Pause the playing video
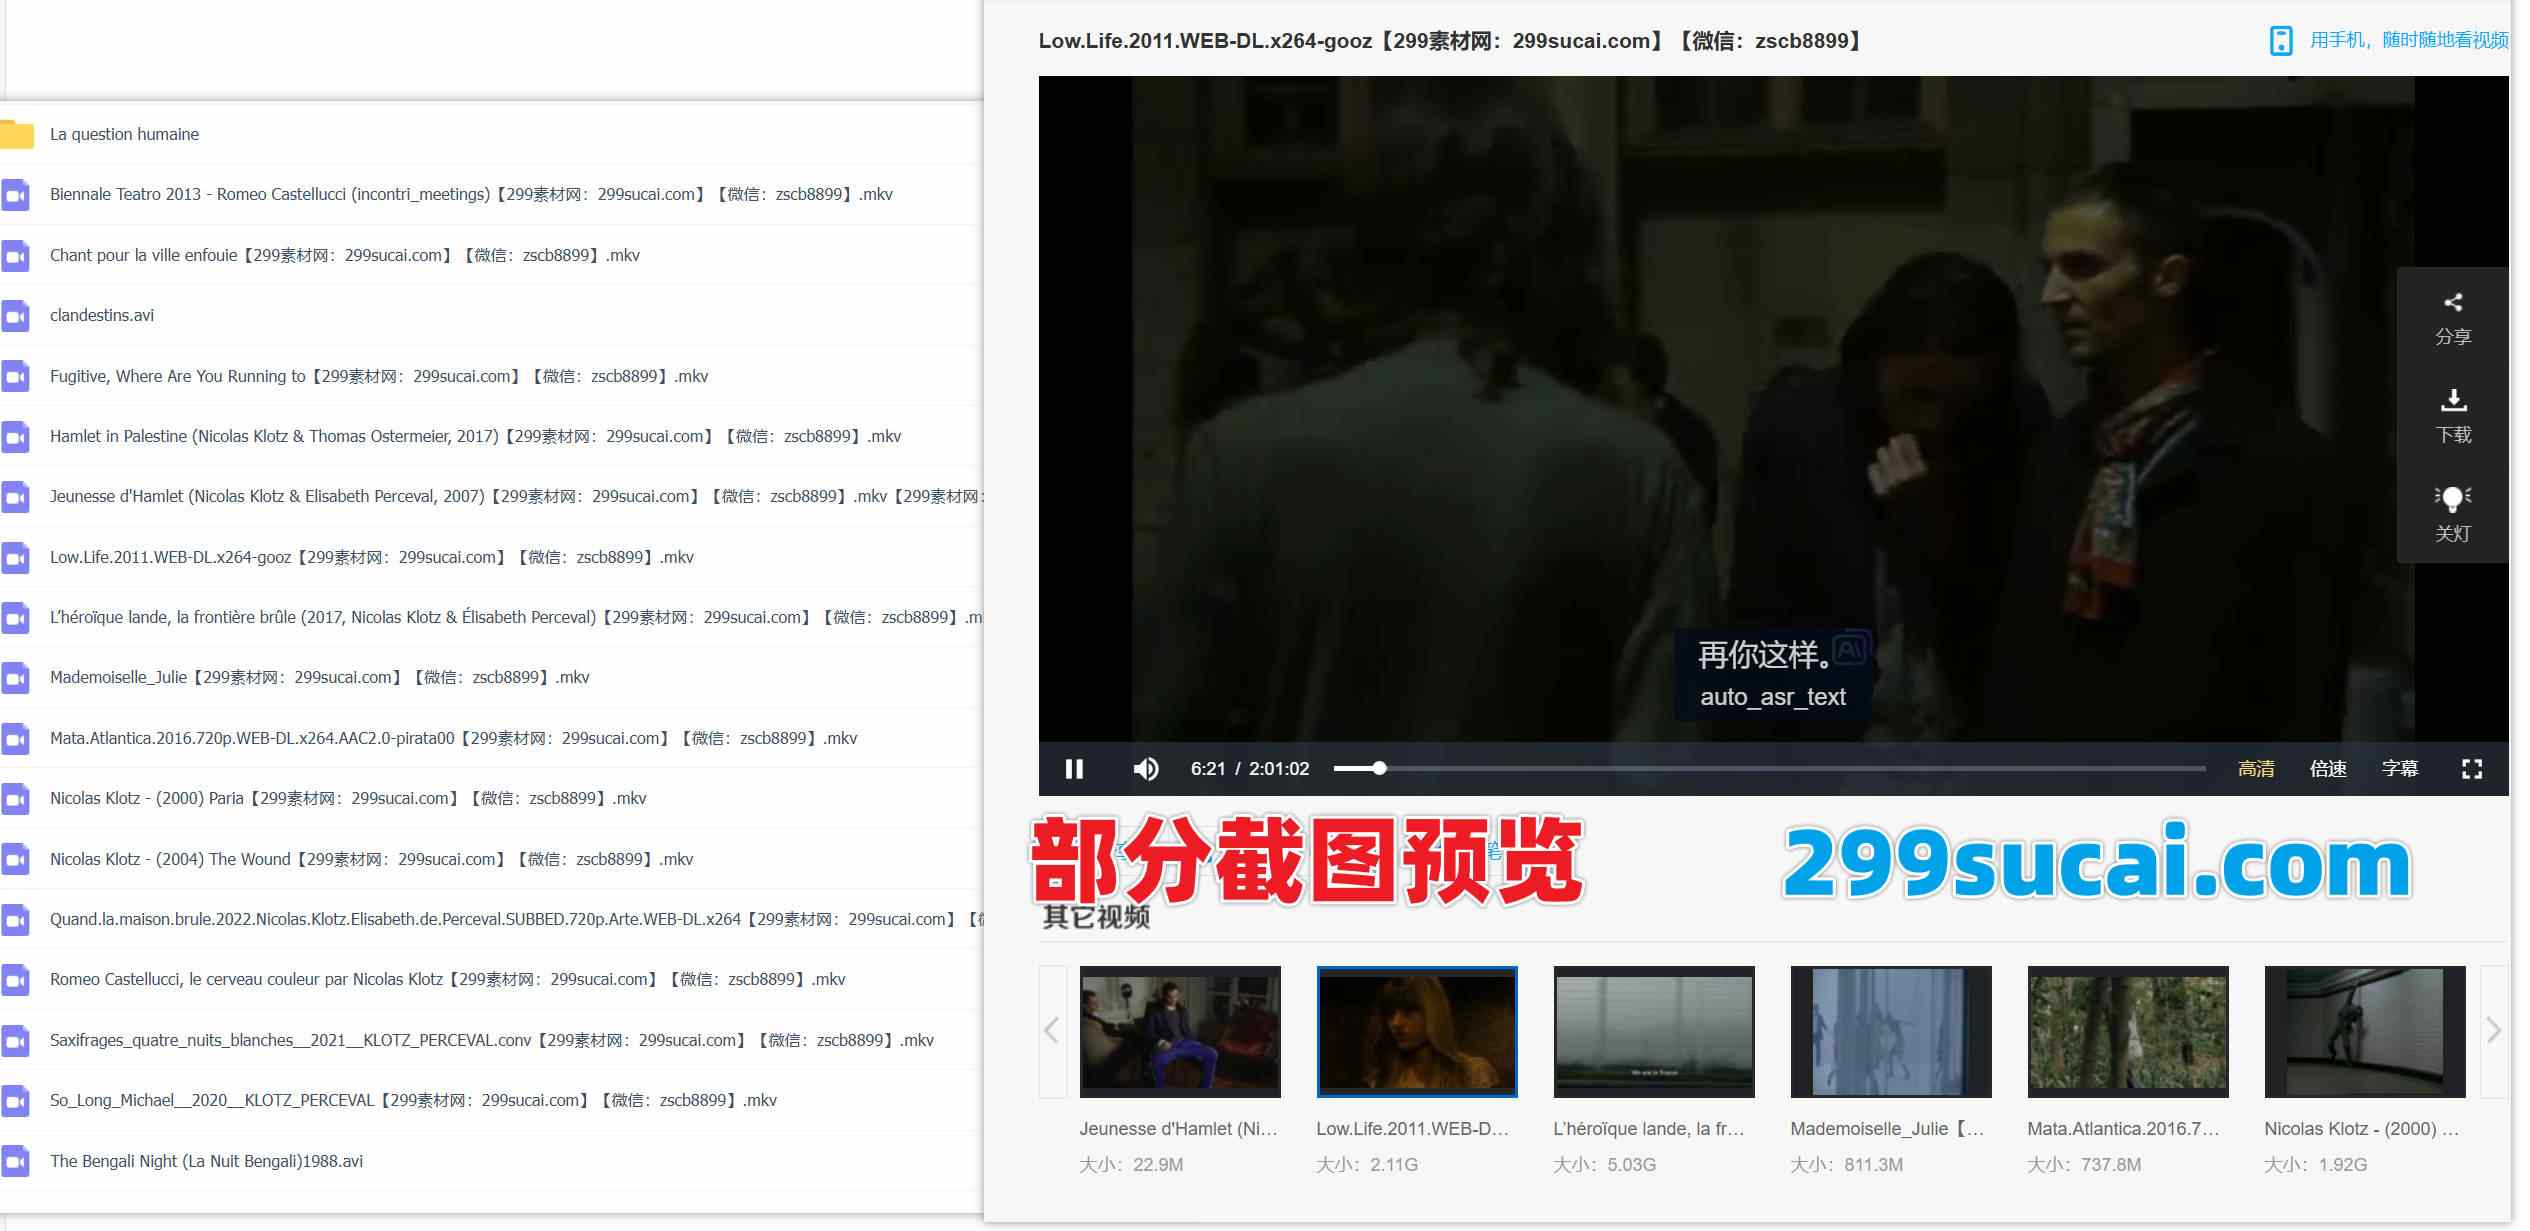 [x=1074, y=768]
